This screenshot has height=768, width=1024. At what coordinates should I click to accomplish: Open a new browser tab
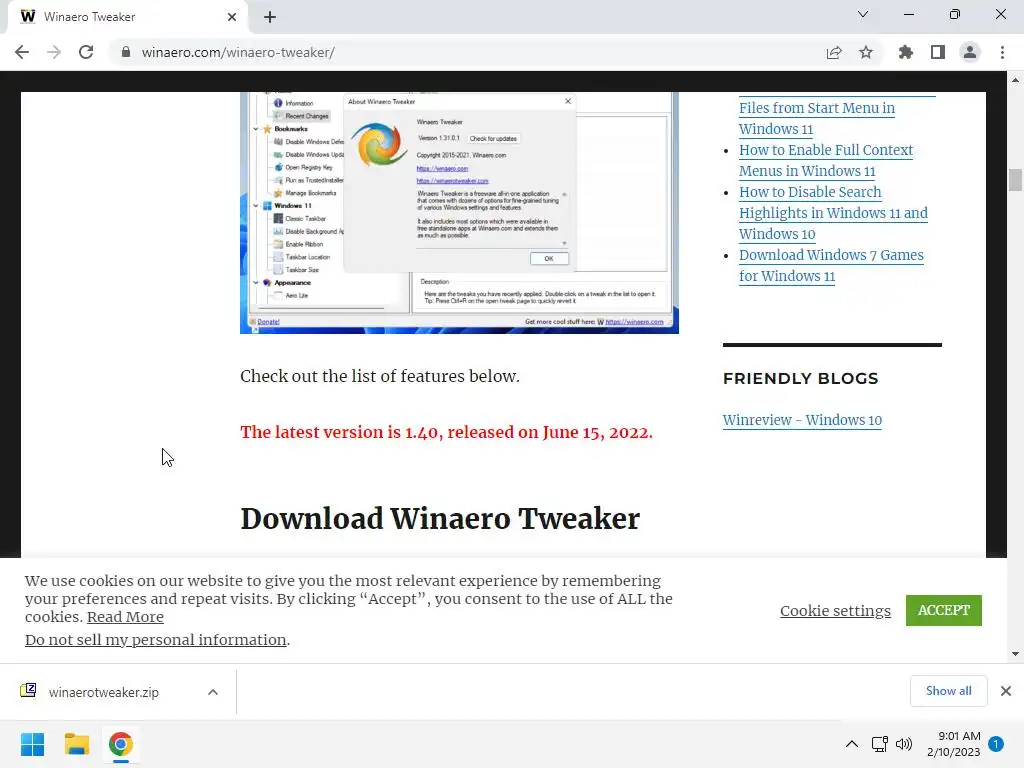pos(270,17)
